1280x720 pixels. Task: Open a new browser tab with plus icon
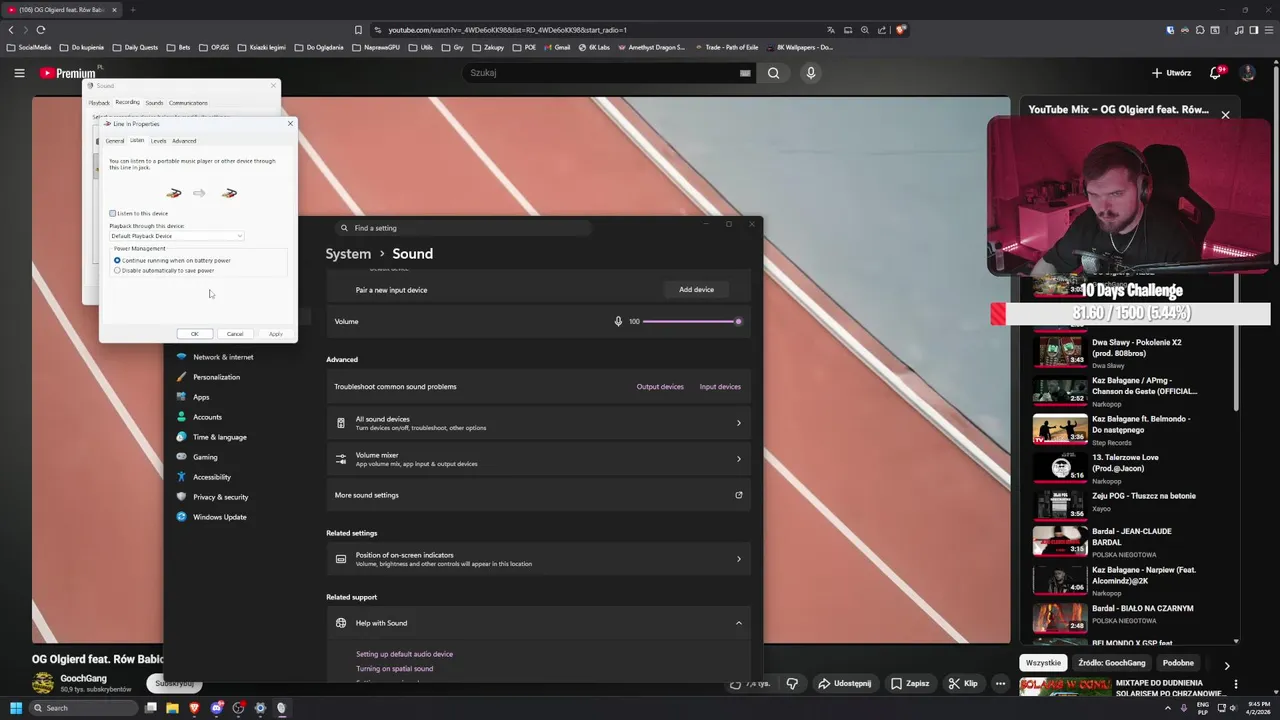click(132, 10)
